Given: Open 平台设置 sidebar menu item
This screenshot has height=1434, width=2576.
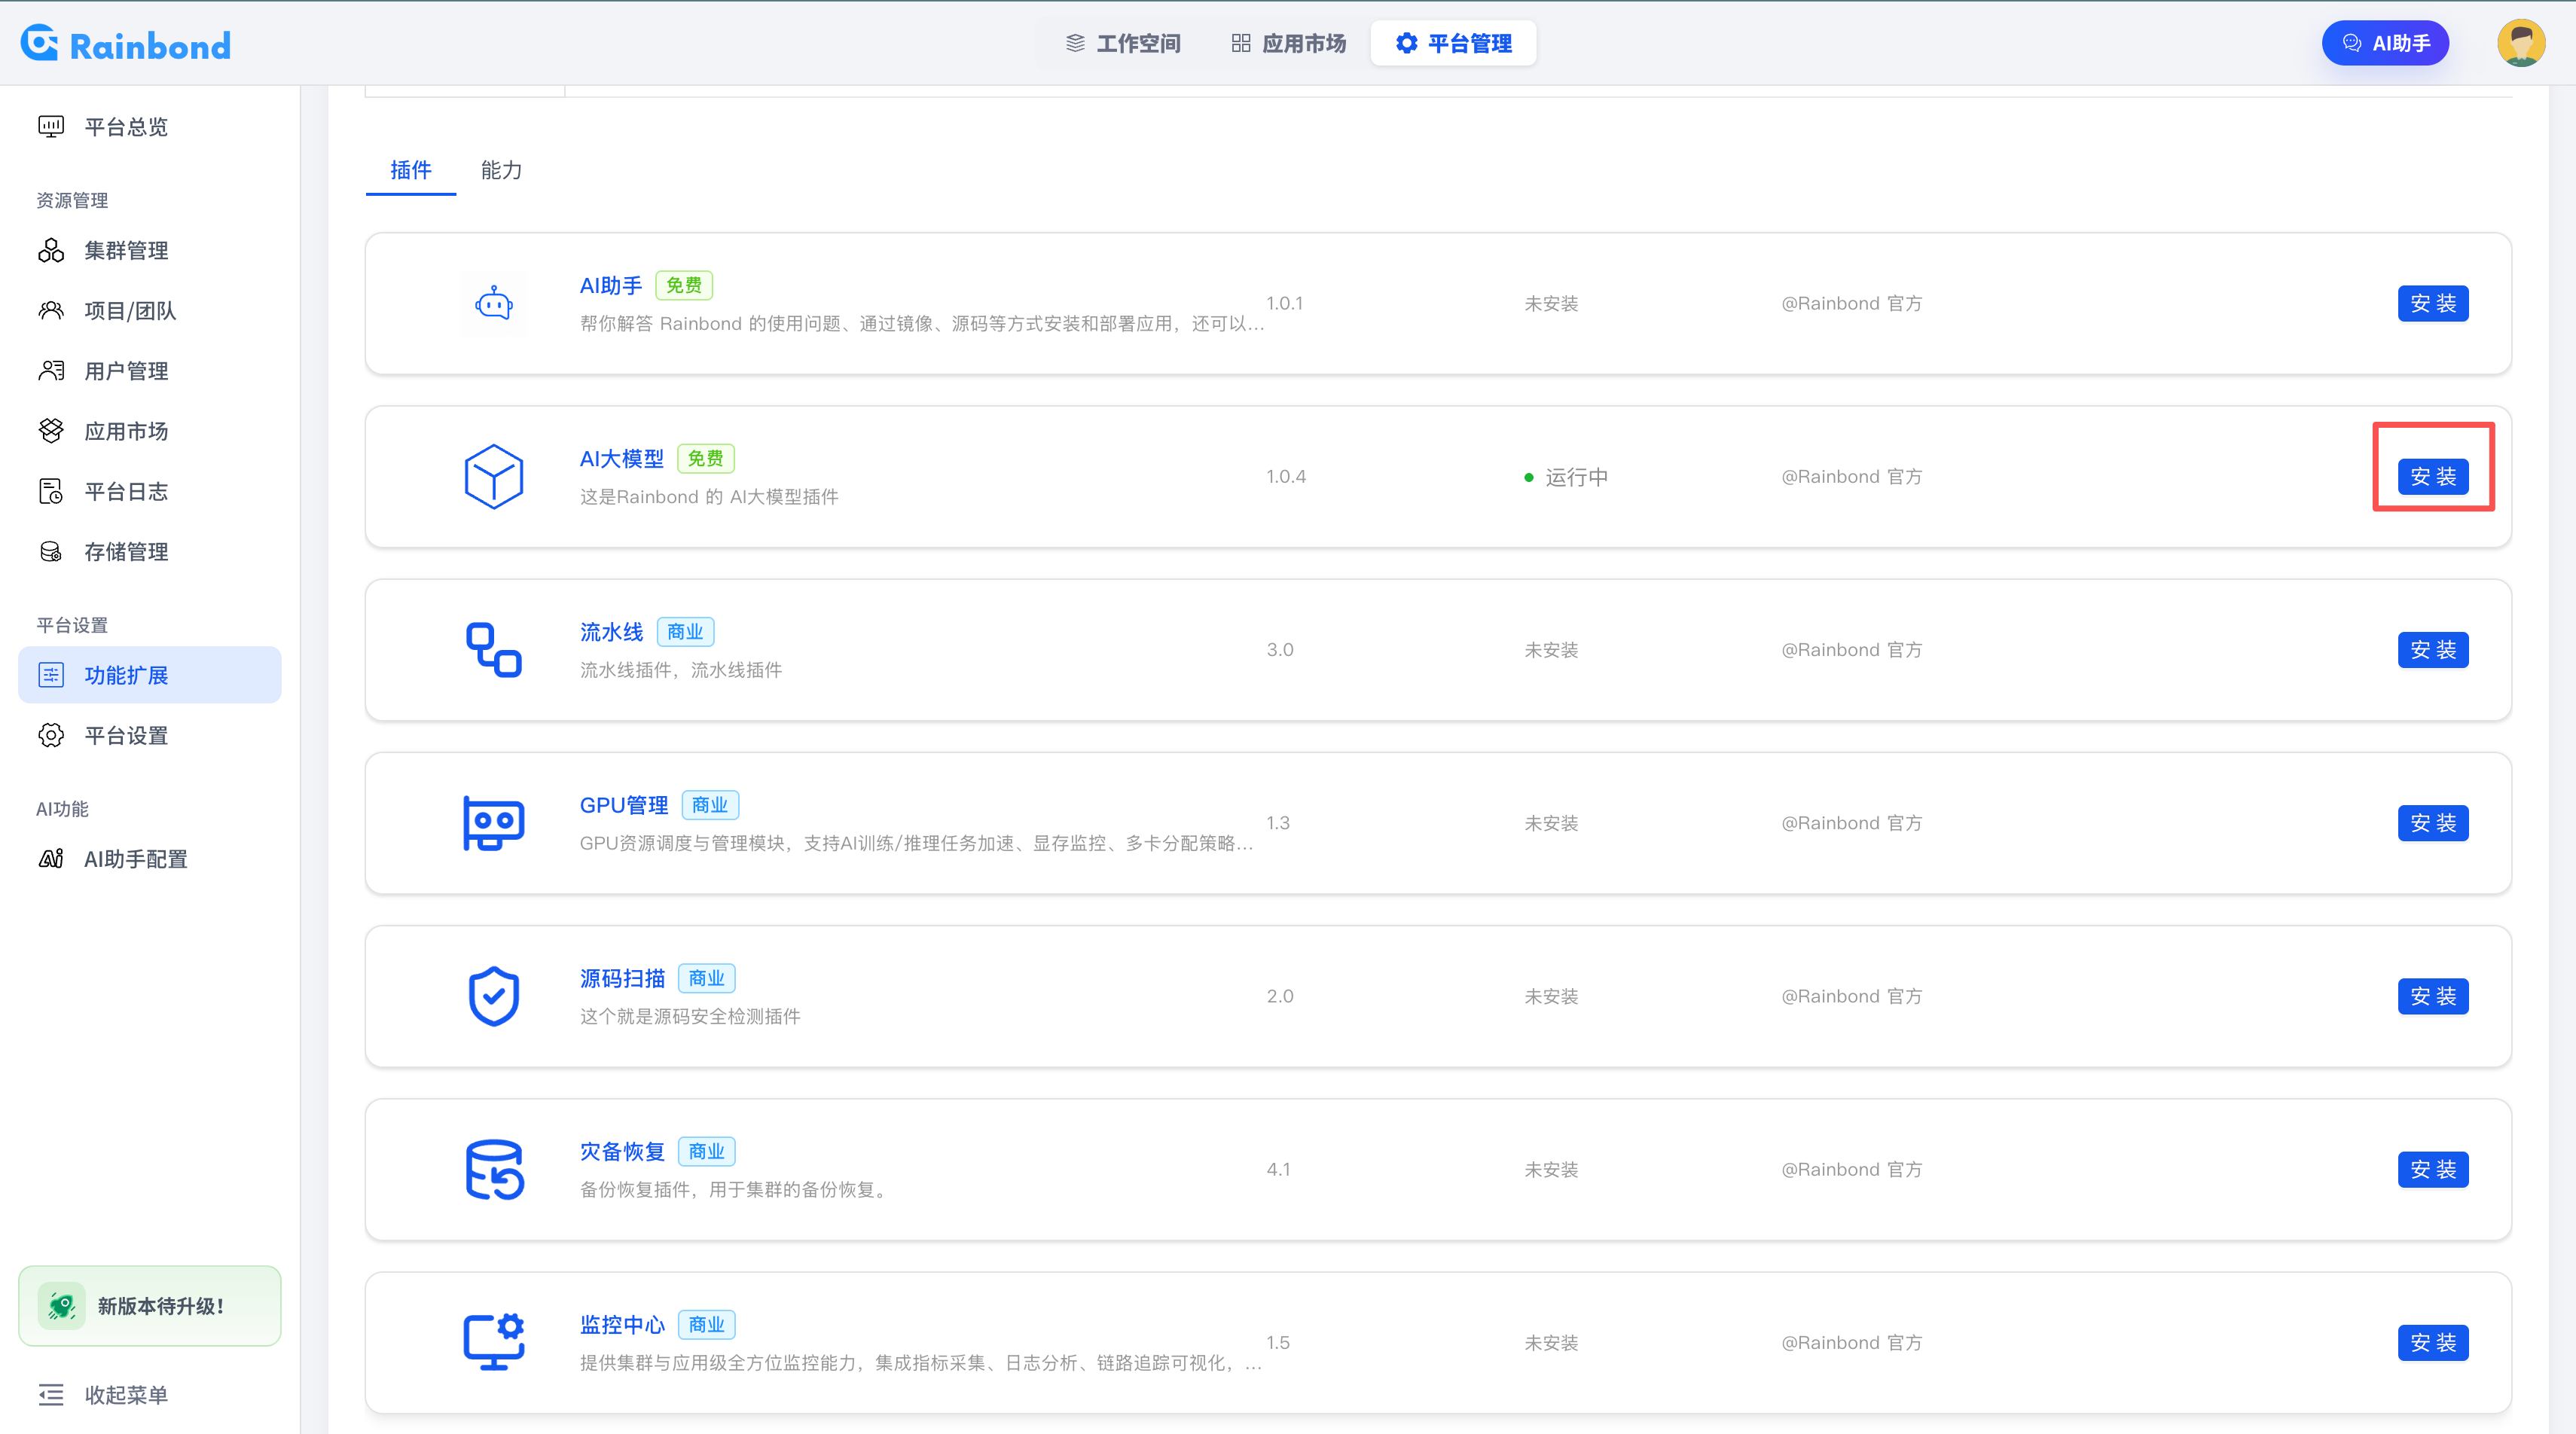Looking at the screenshot, I should click(x=150, y=735).
